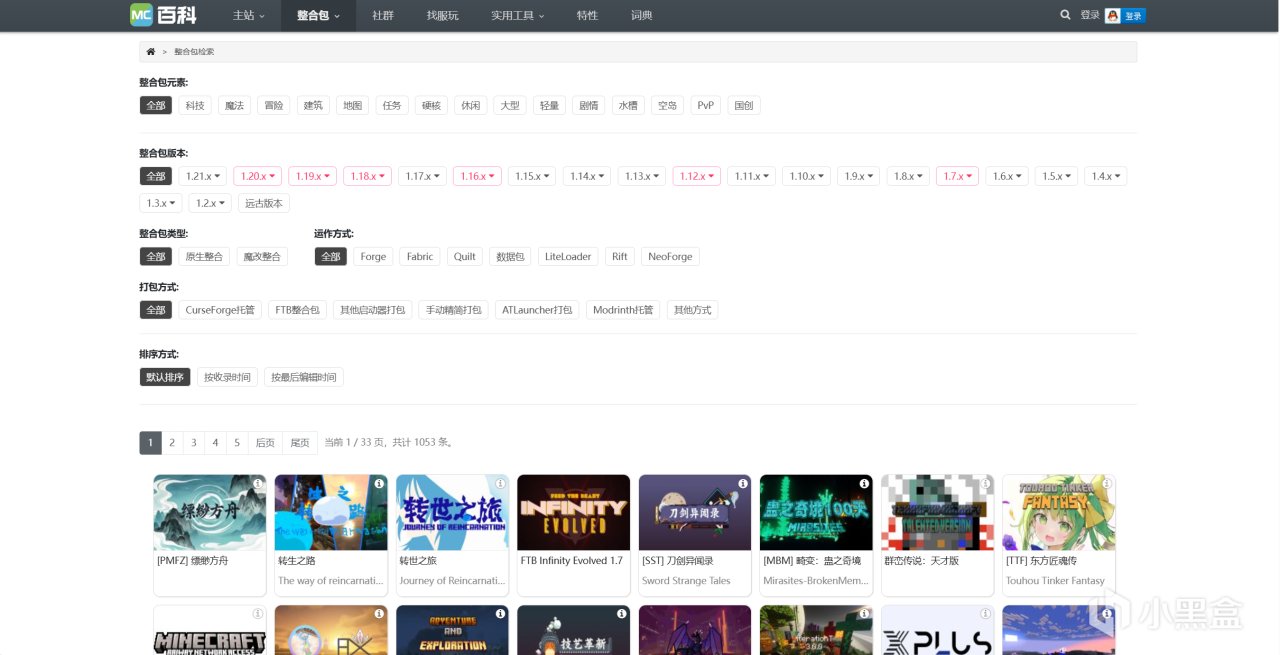
Task: Open the 转世之旅 card title link
Action: click(x=418, y=561)
